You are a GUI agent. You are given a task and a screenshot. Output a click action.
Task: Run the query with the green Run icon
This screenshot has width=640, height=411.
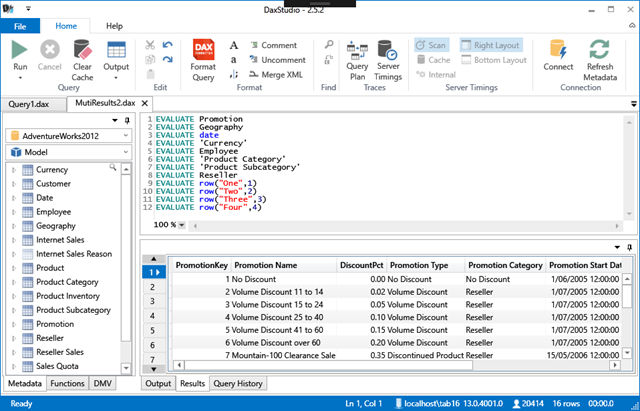pos(19,49)
